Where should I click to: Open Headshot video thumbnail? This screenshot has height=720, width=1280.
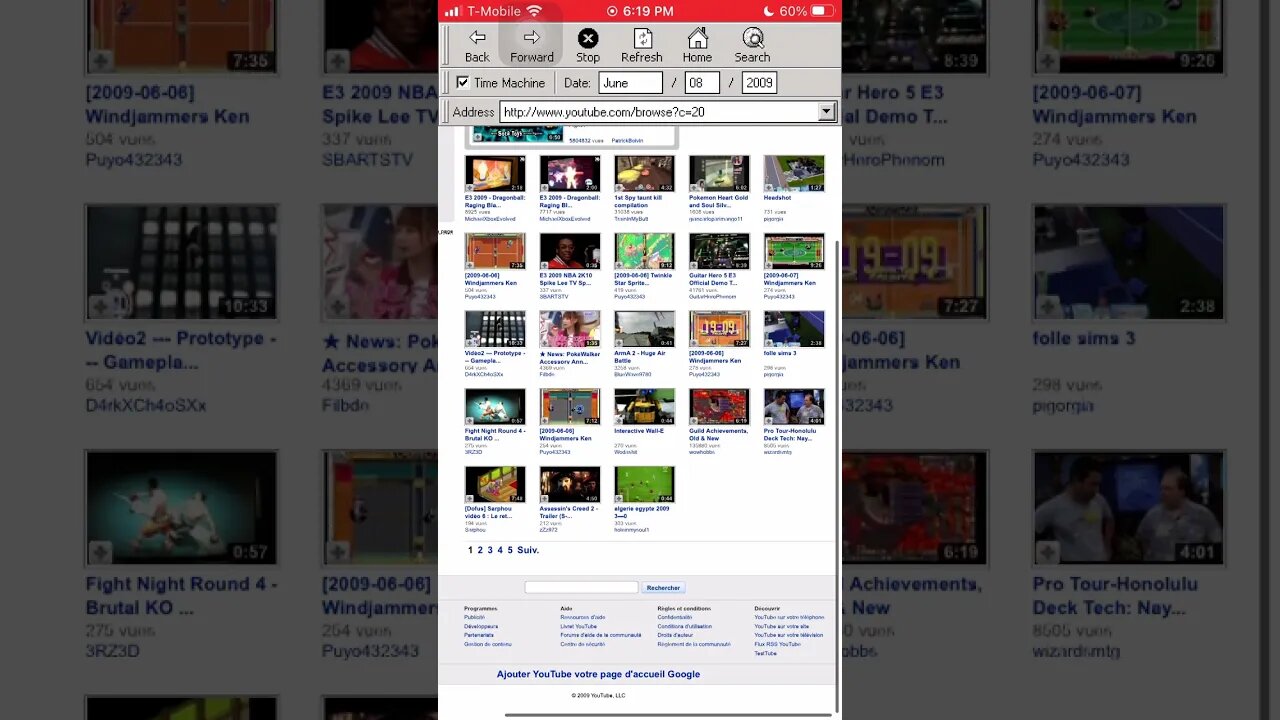pyautogui.click(x=794, y=173)
